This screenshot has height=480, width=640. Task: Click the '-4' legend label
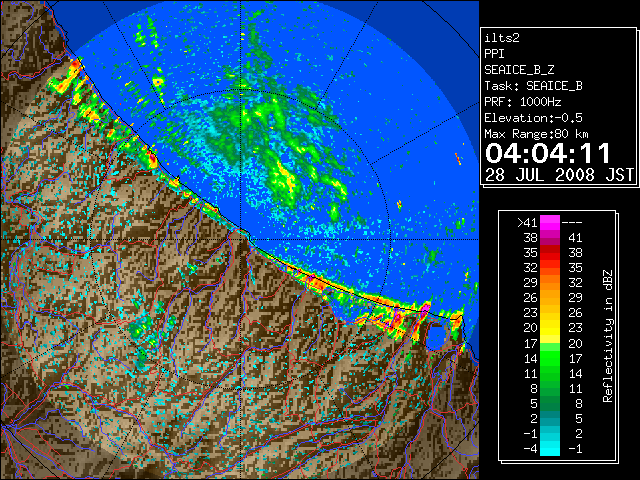click(x=530, y=449)
